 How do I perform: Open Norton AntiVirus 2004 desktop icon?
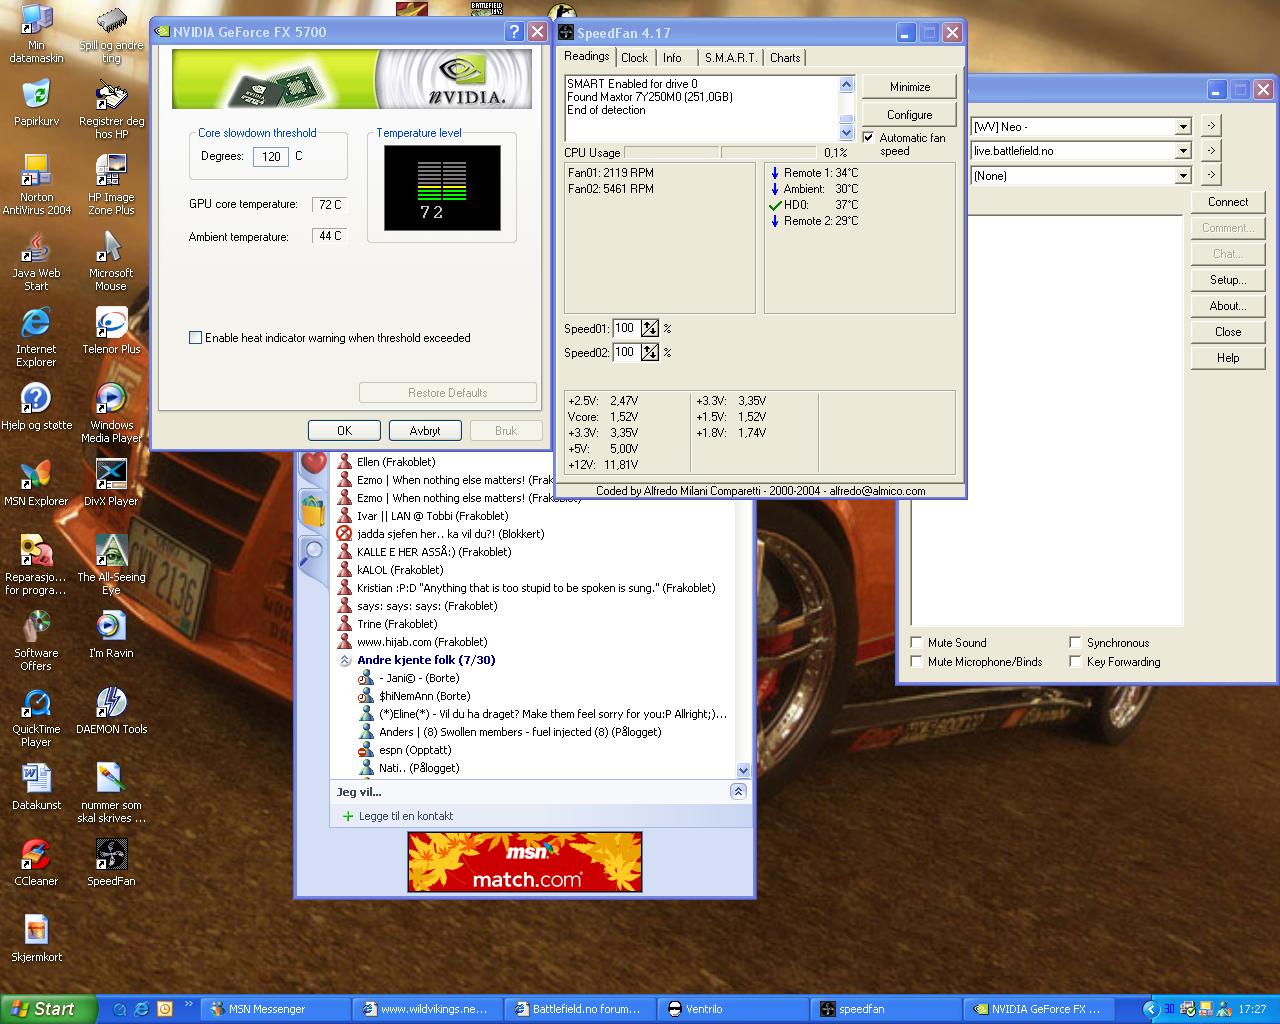36,185
